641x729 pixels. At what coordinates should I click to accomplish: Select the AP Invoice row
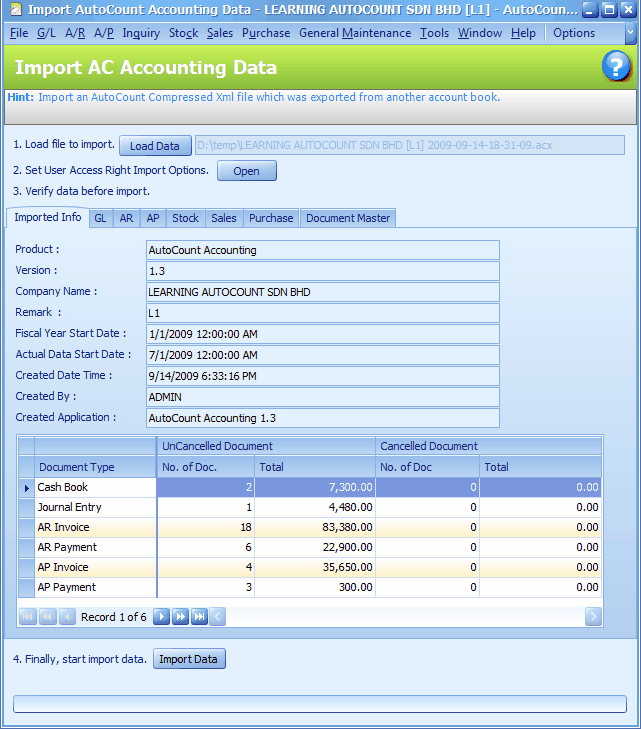tap(310, 568)
